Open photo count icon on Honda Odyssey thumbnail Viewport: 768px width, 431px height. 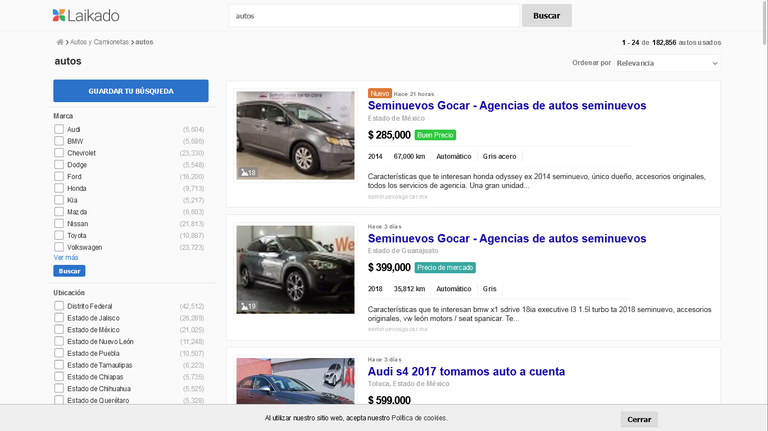[x=248, y=172]
